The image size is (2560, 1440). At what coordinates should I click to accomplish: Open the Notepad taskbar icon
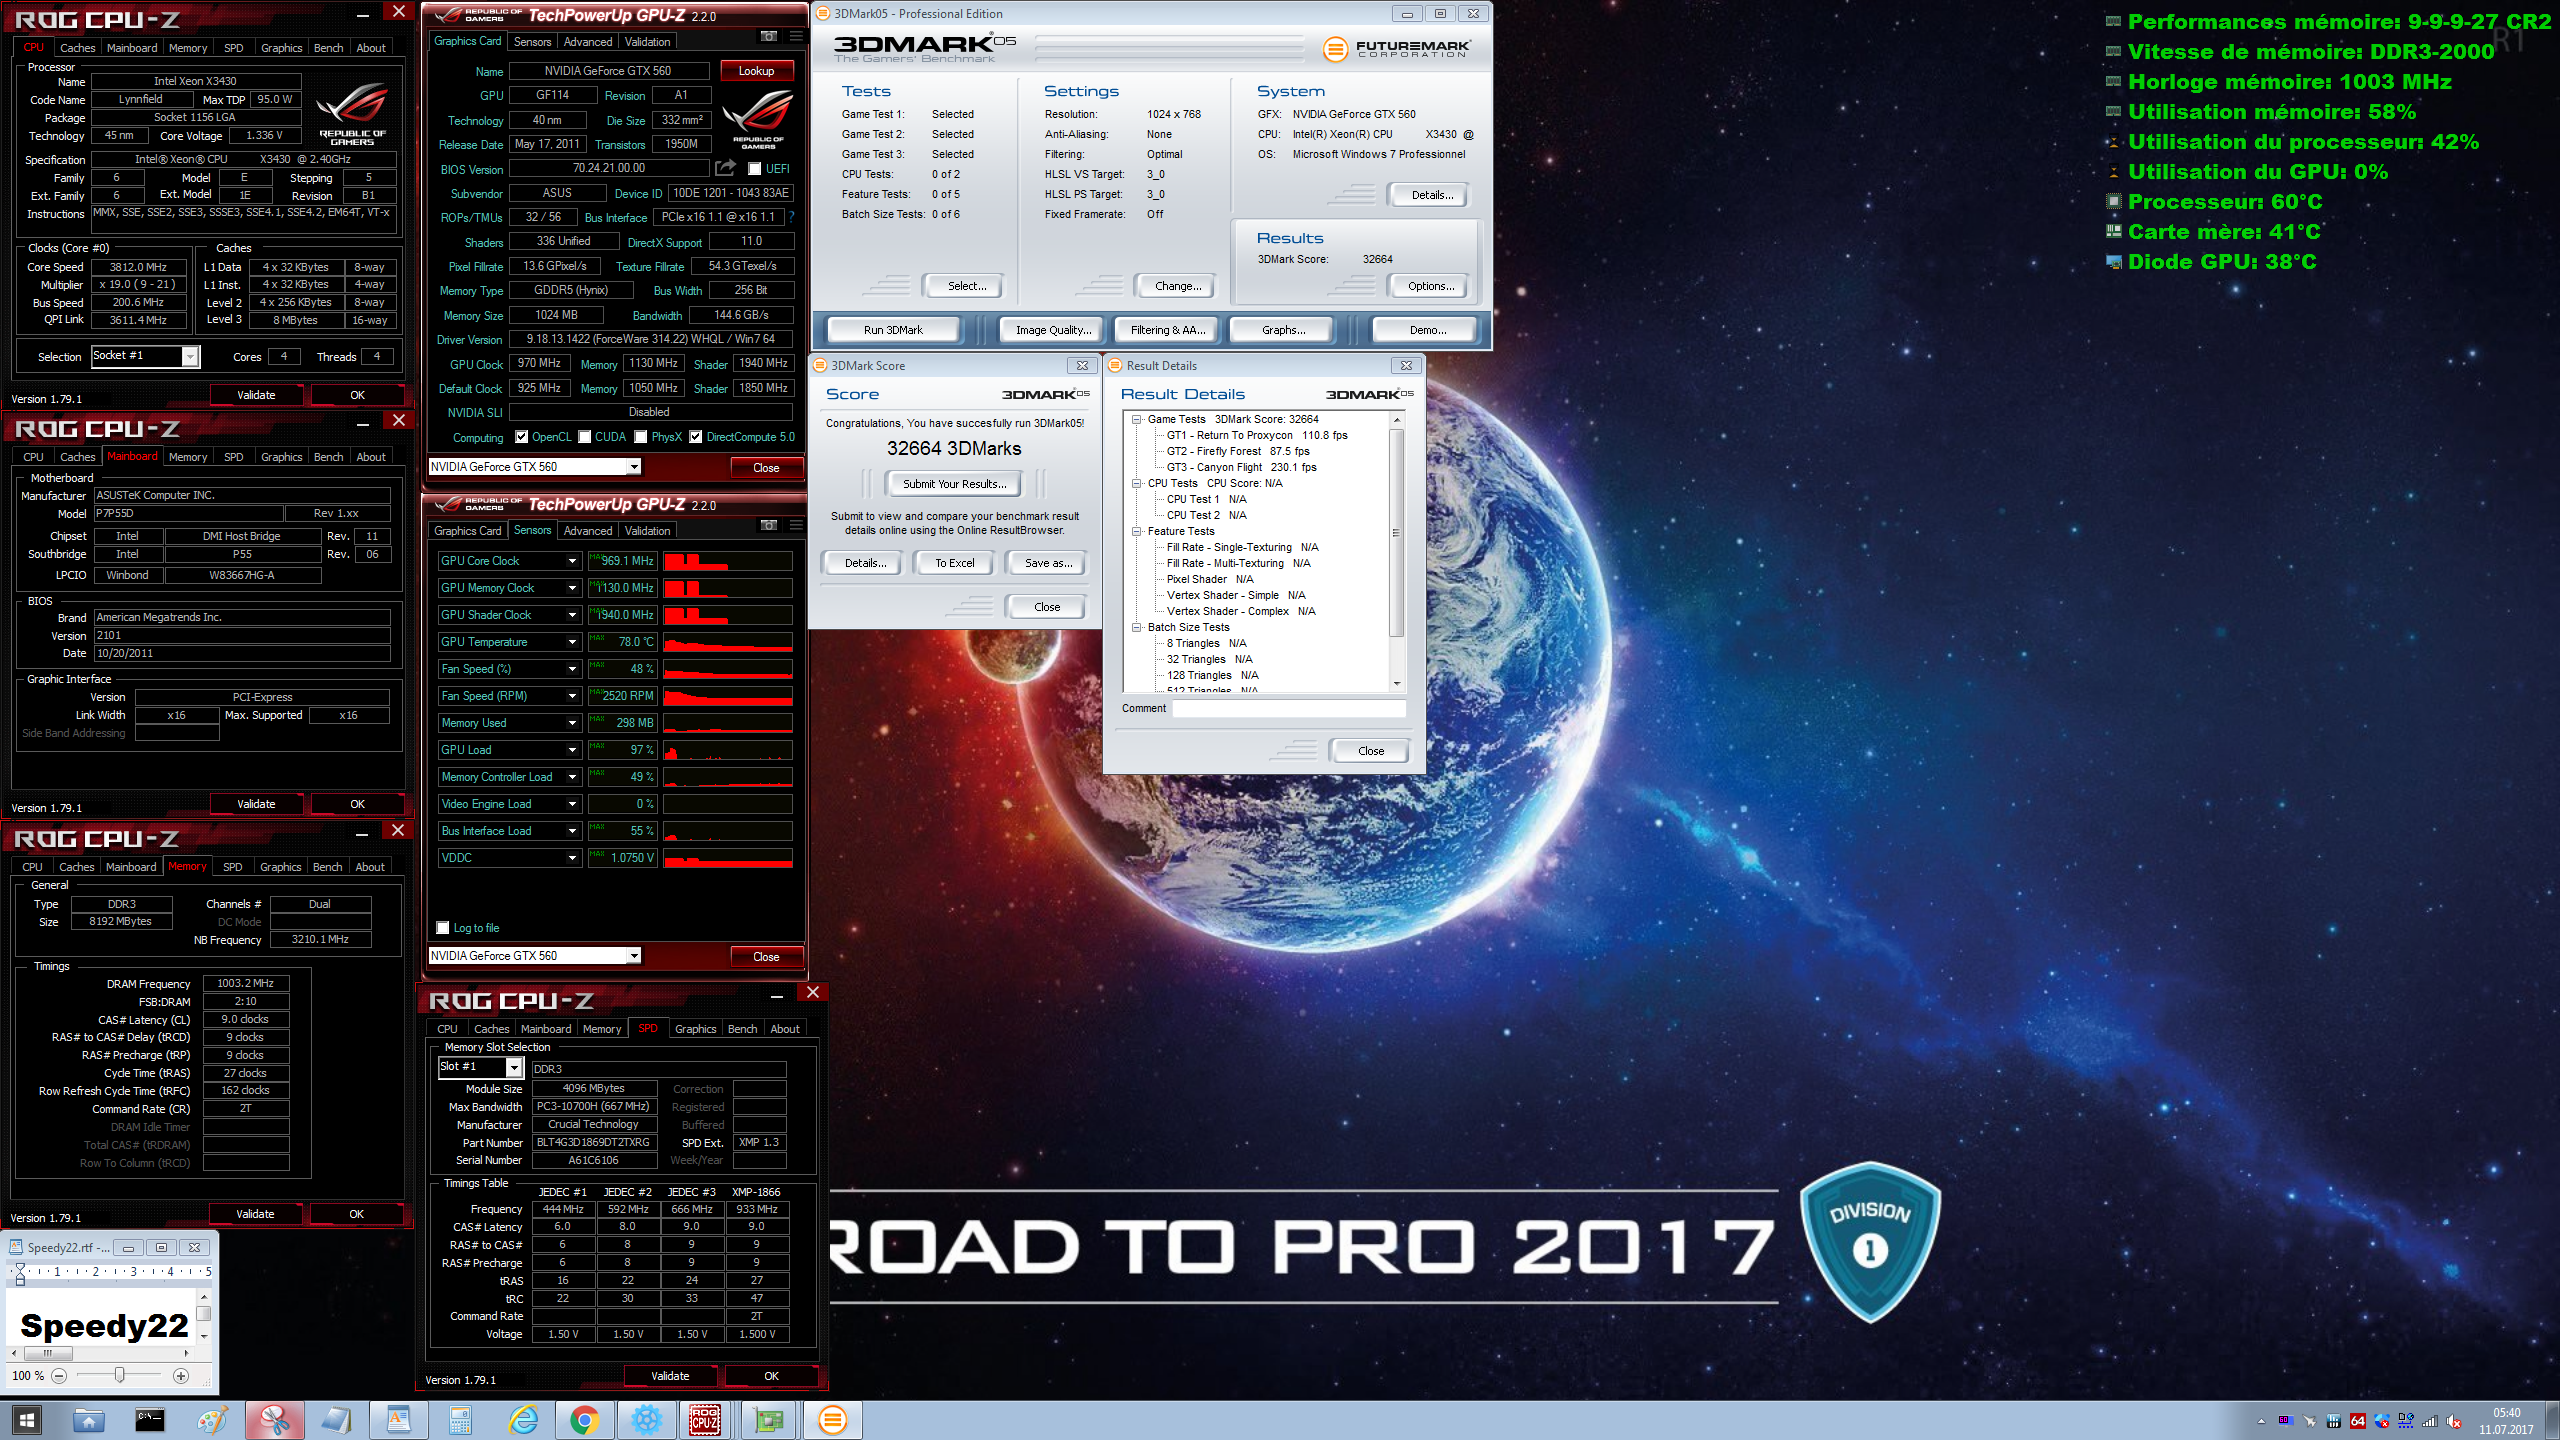coord(336,1420)
